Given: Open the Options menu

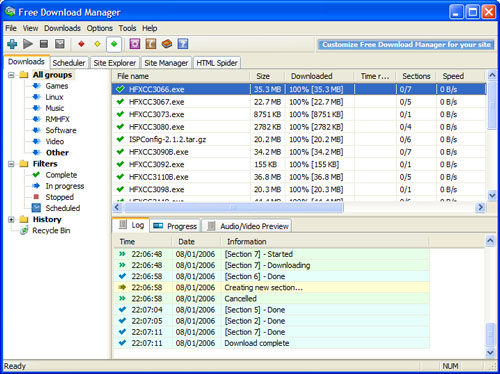Looking at the screenshot, I should (100, 28).
